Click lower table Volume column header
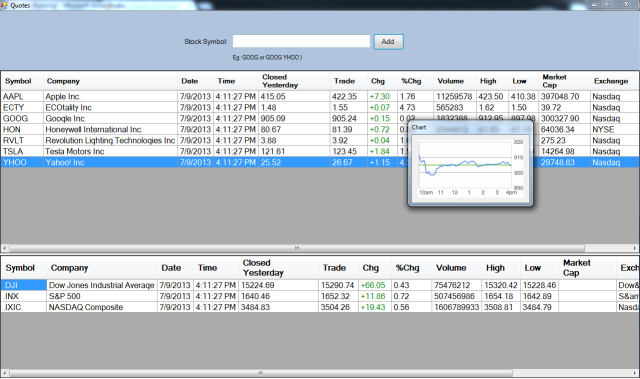 pos(456,268)
